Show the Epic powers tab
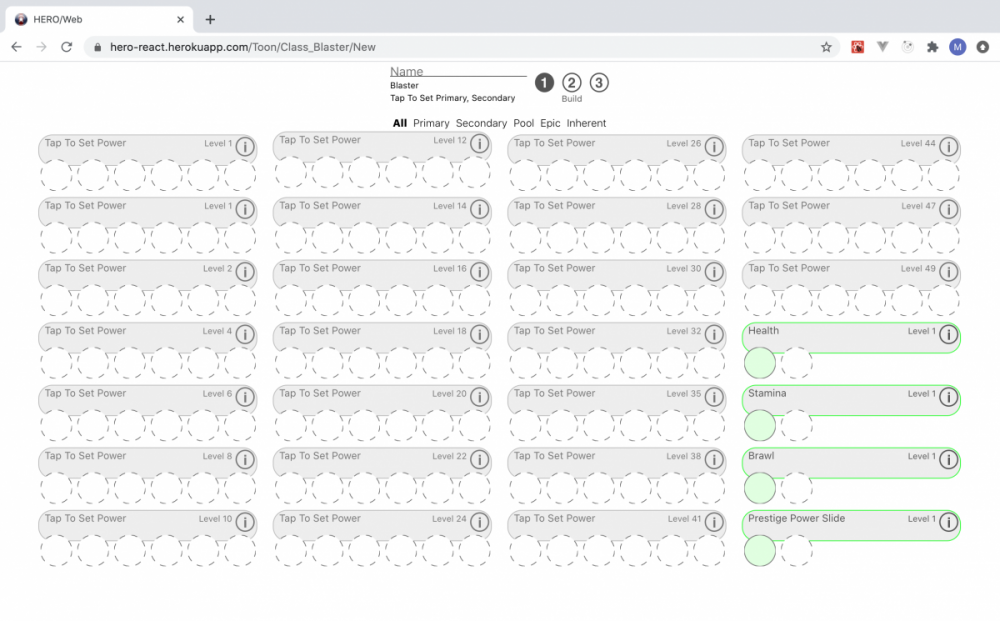1000x621 pixels. [550, 123]
